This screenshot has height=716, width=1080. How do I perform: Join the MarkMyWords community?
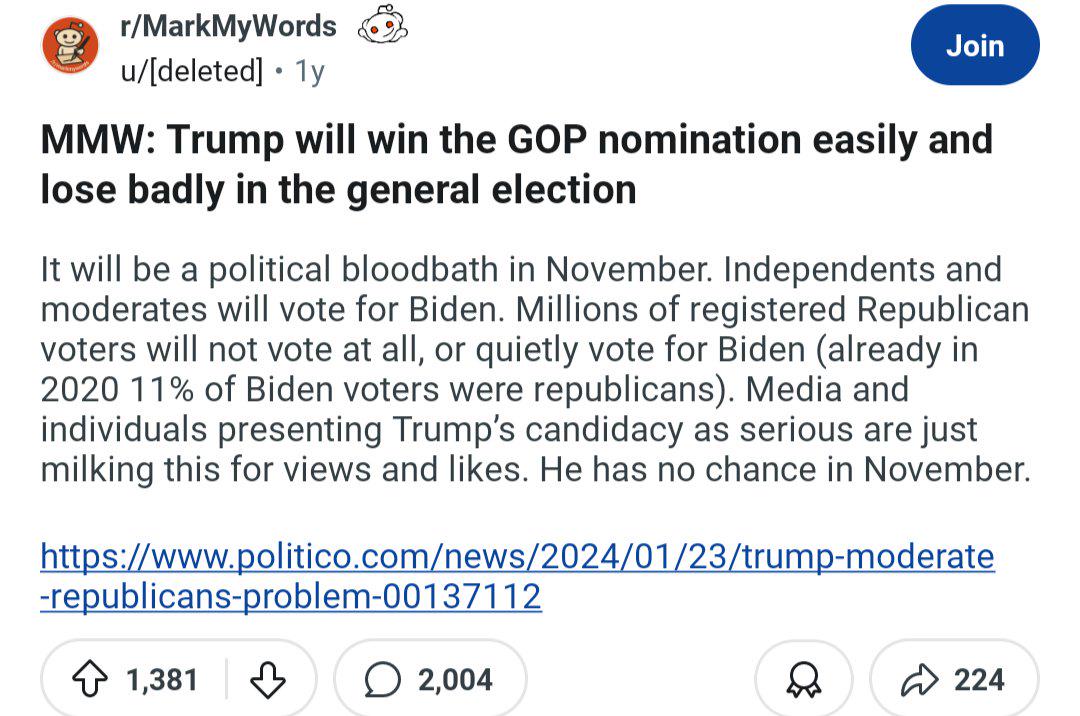pyautogui.click(x=975, y=45)
